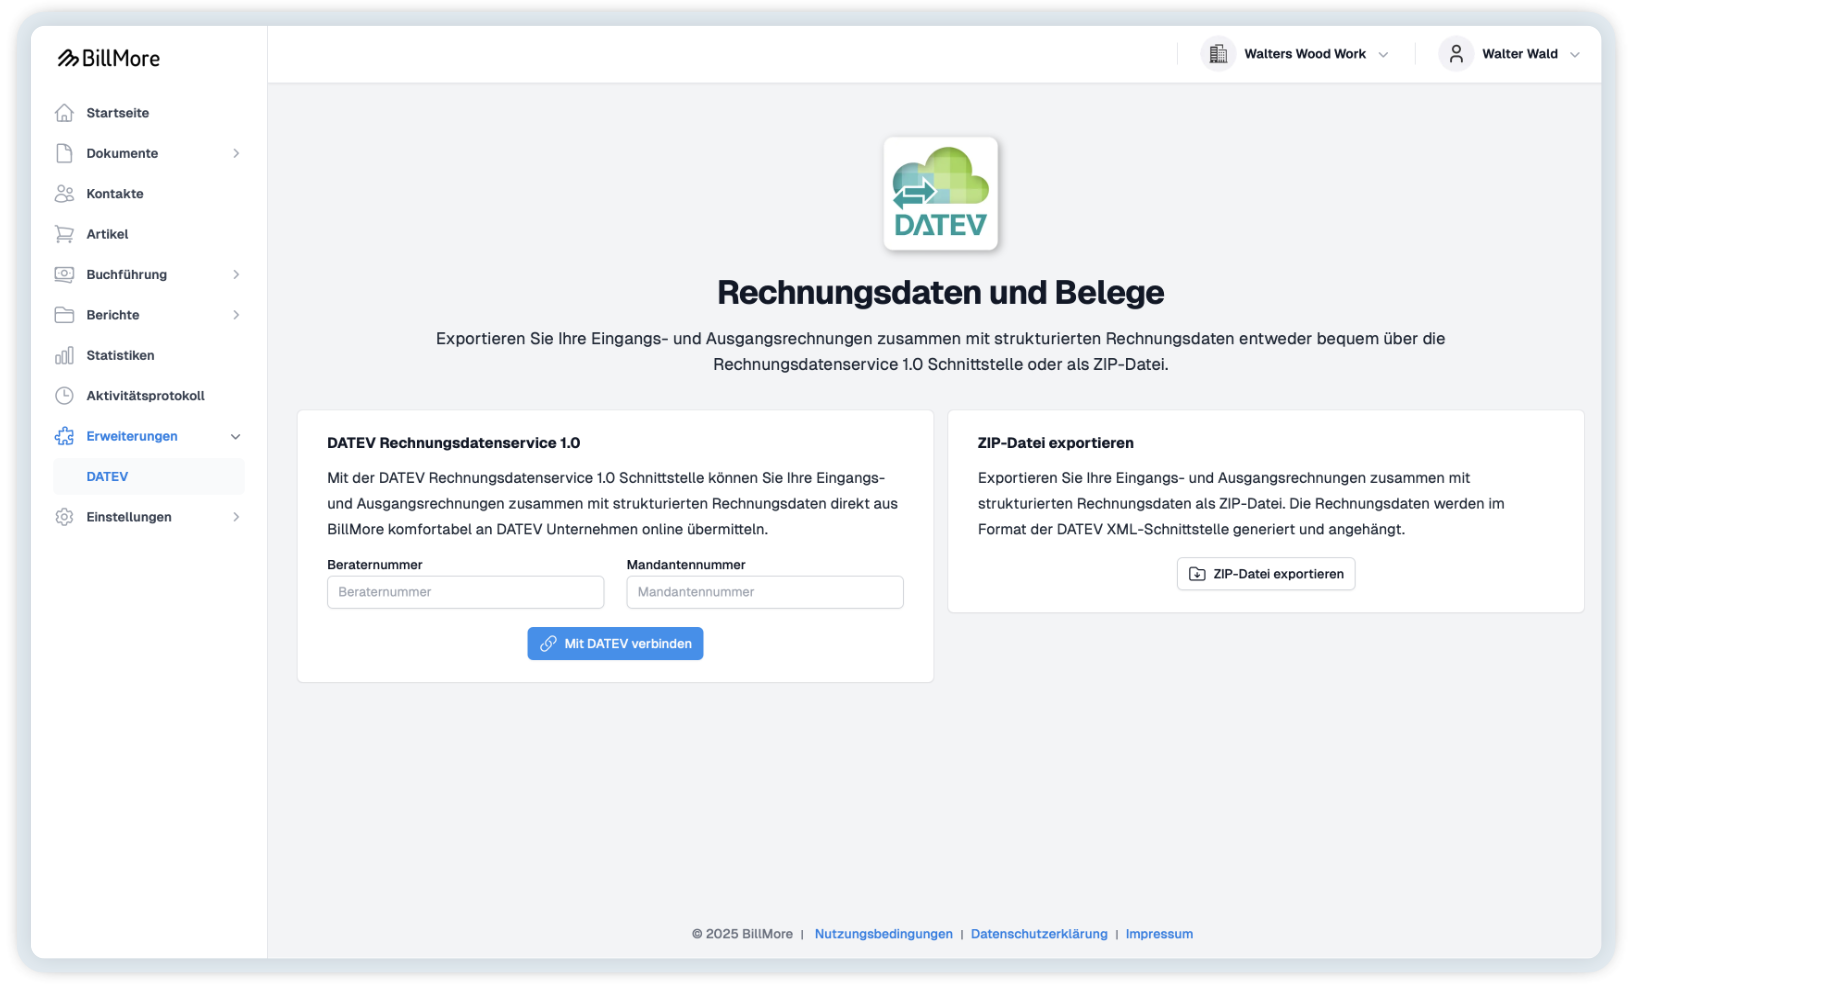Viewport: 1828px width, 984px height.
Task: Expand the Berichte submenu chevron
Action: coord(236,315)
